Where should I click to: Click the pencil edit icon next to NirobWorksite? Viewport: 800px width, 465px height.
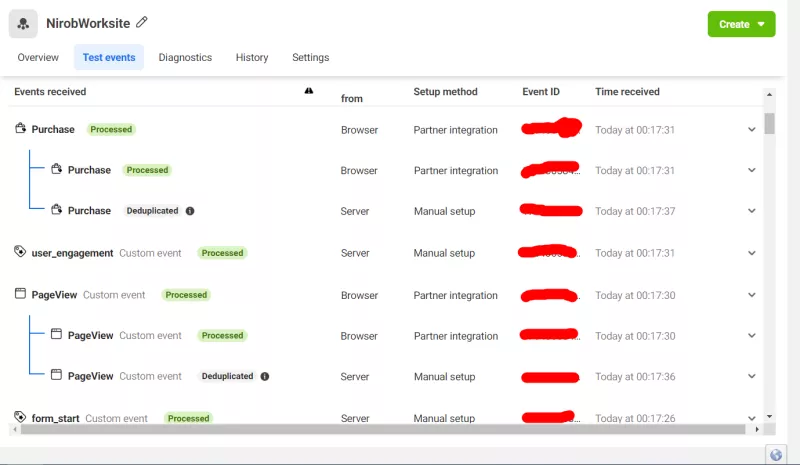tap(142, 22)
